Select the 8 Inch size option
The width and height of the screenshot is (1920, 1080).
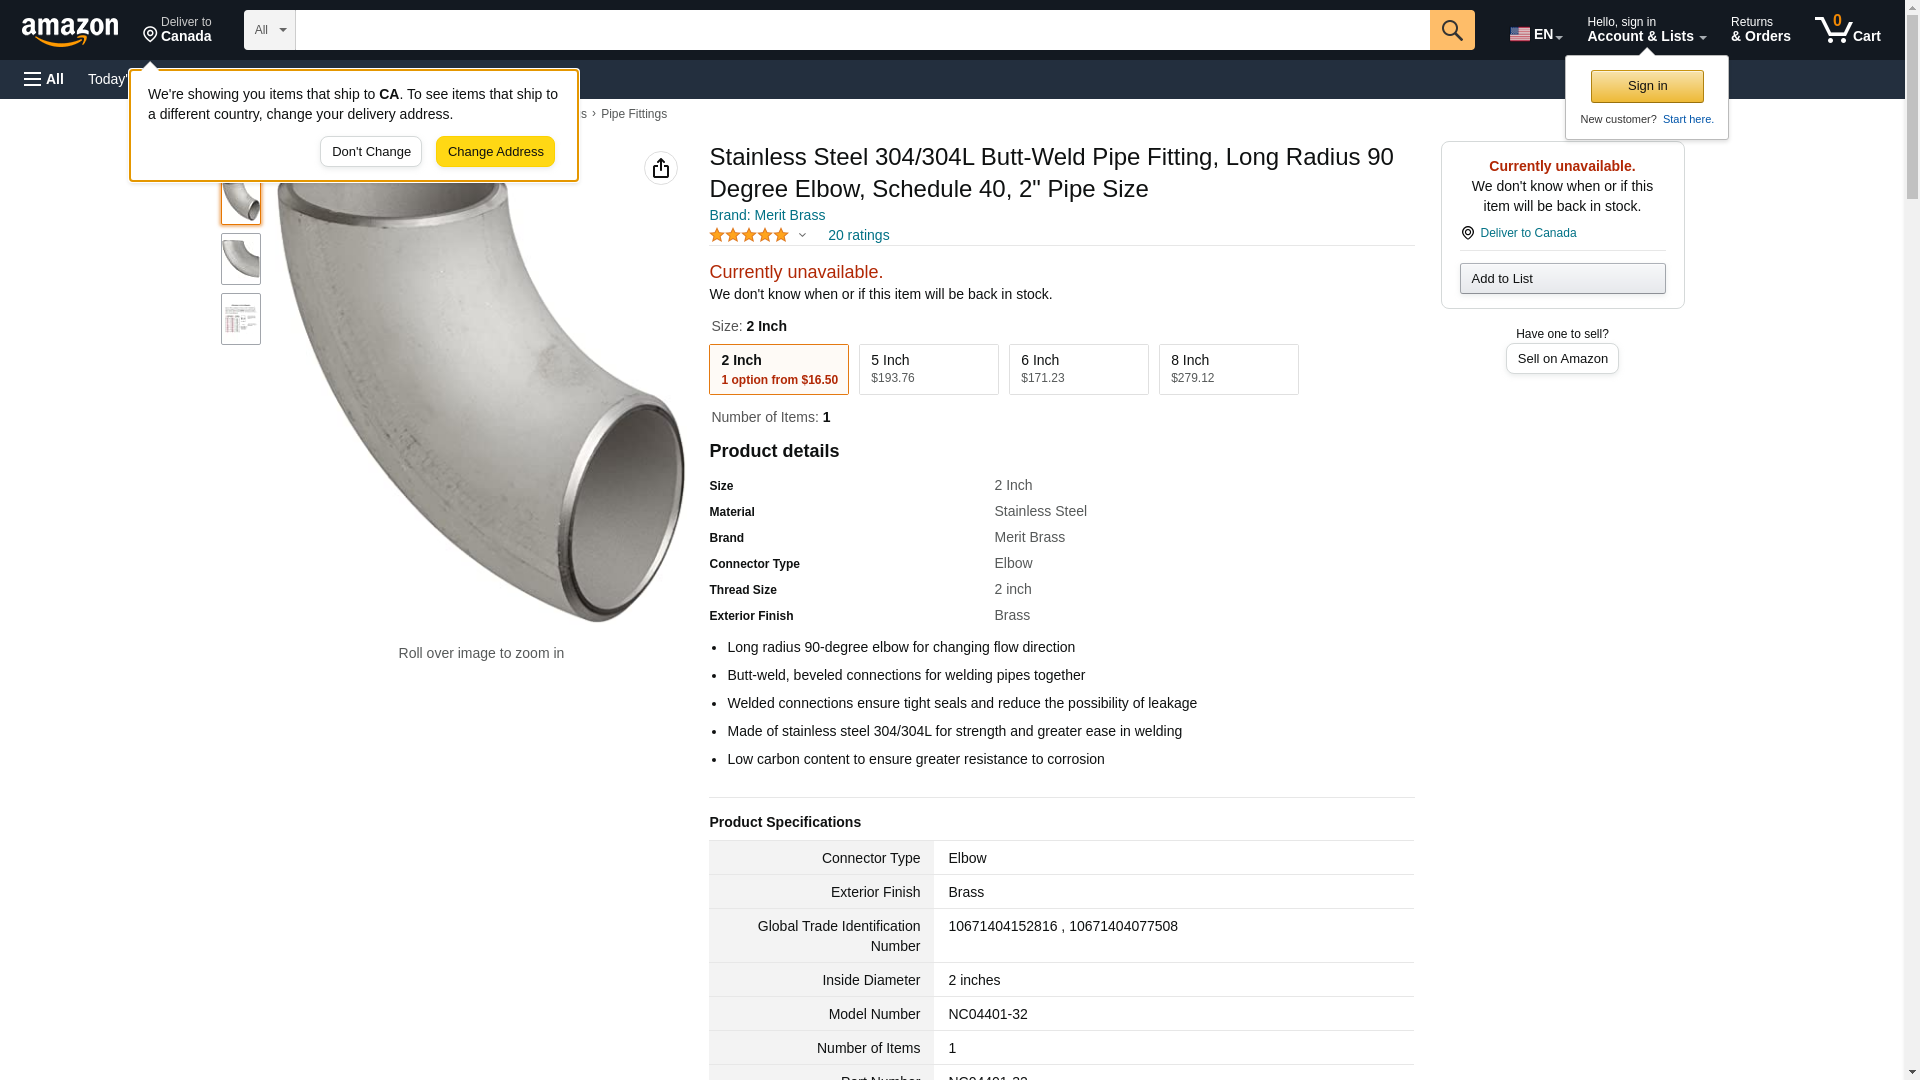point(1228,369)
